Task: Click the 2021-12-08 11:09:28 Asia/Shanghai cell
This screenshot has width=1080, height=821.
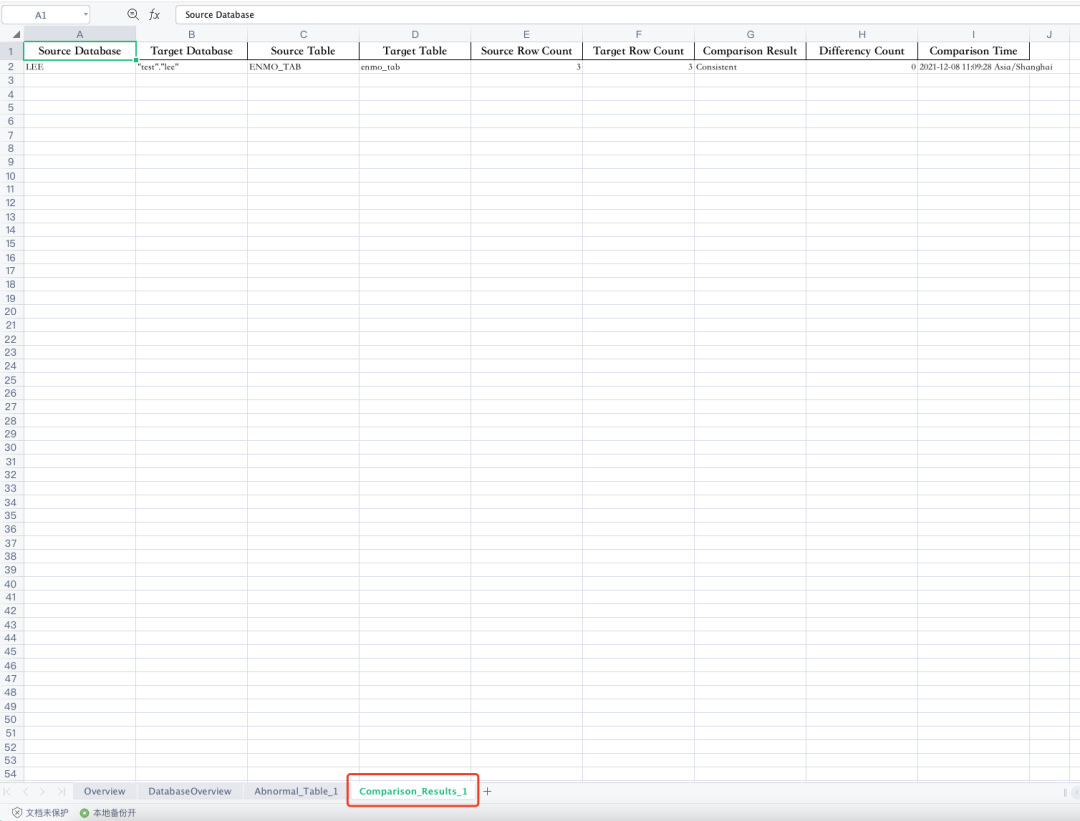Action: tap(973, 67)
